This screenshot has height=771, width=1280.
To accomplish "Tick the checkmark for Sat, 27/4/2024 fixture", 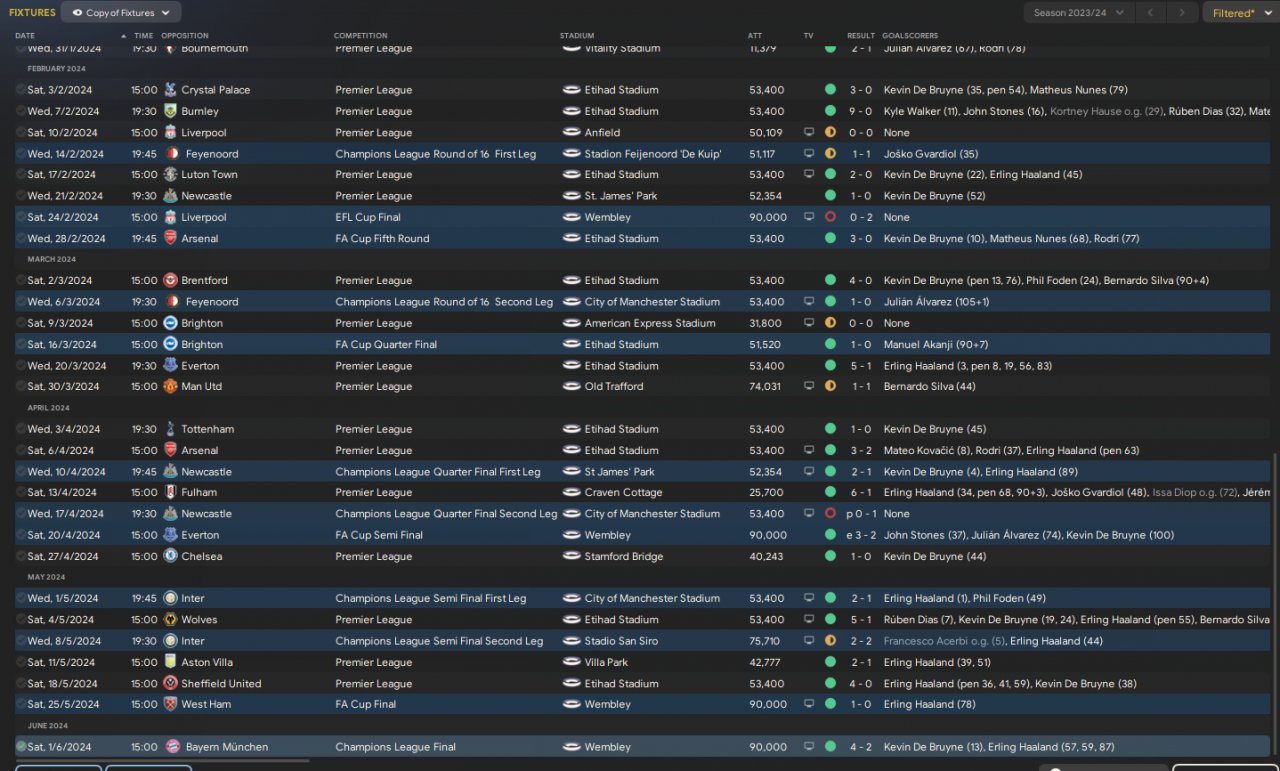I will coord(20,557).
